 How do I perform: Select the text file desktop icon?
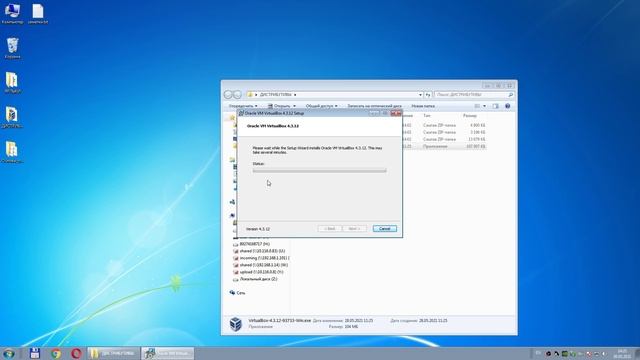coord(38,13)
